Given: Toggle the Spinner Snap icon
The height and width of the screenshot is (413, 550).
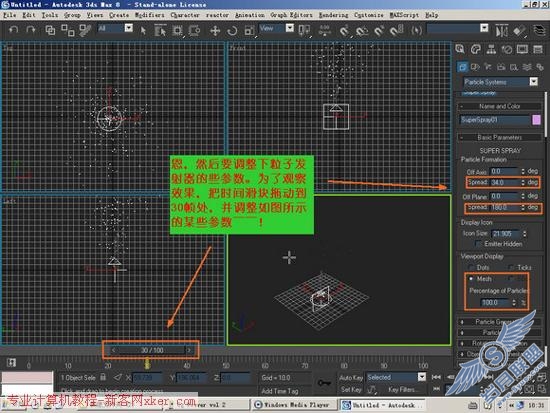Looking at the screenshot, I should pyautogui.click(x=396, y=31).
